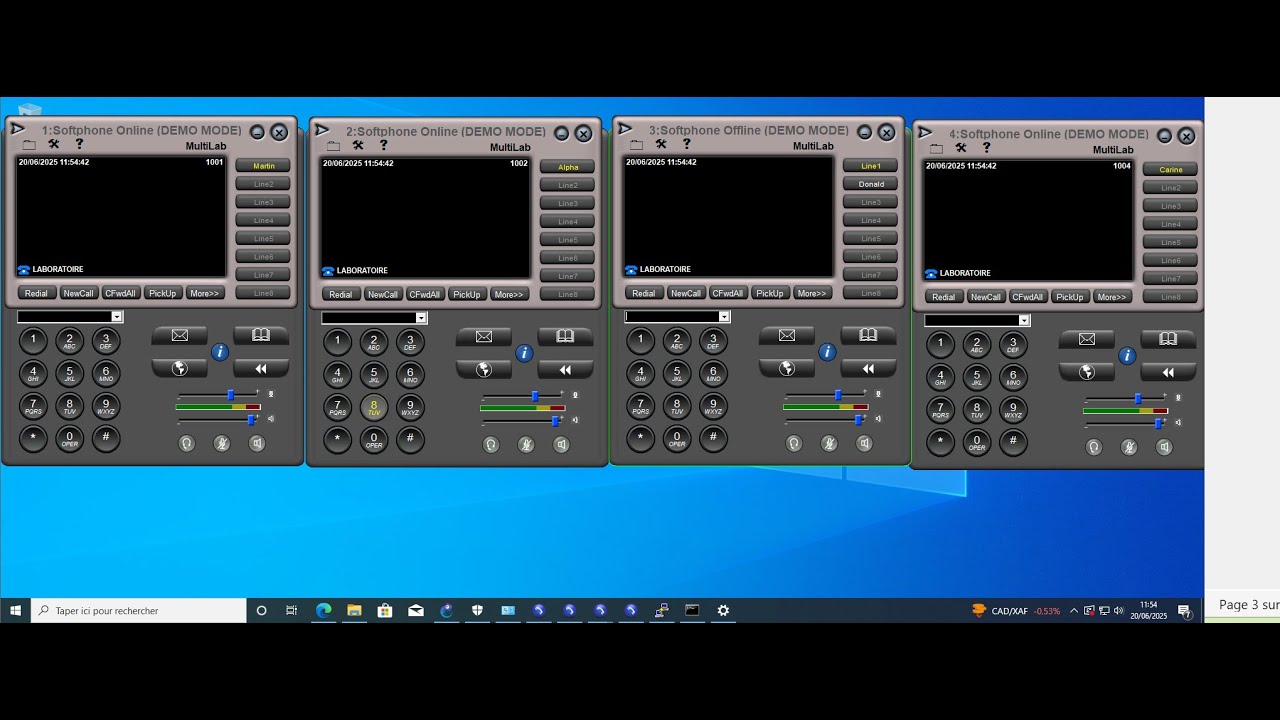Viewport: 1280px width, 720px height.
Task: Open the tools menu in Softphone 1
Action: 54,145
